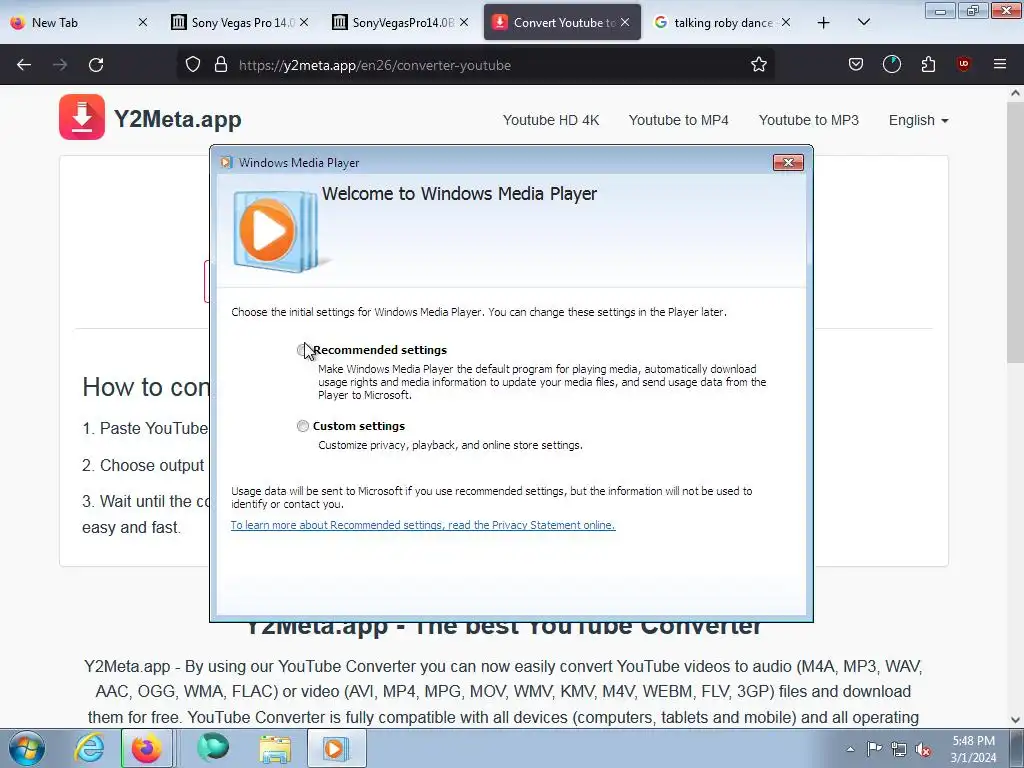
Task: Click the tracking protection shield icon
Action: 193,65
